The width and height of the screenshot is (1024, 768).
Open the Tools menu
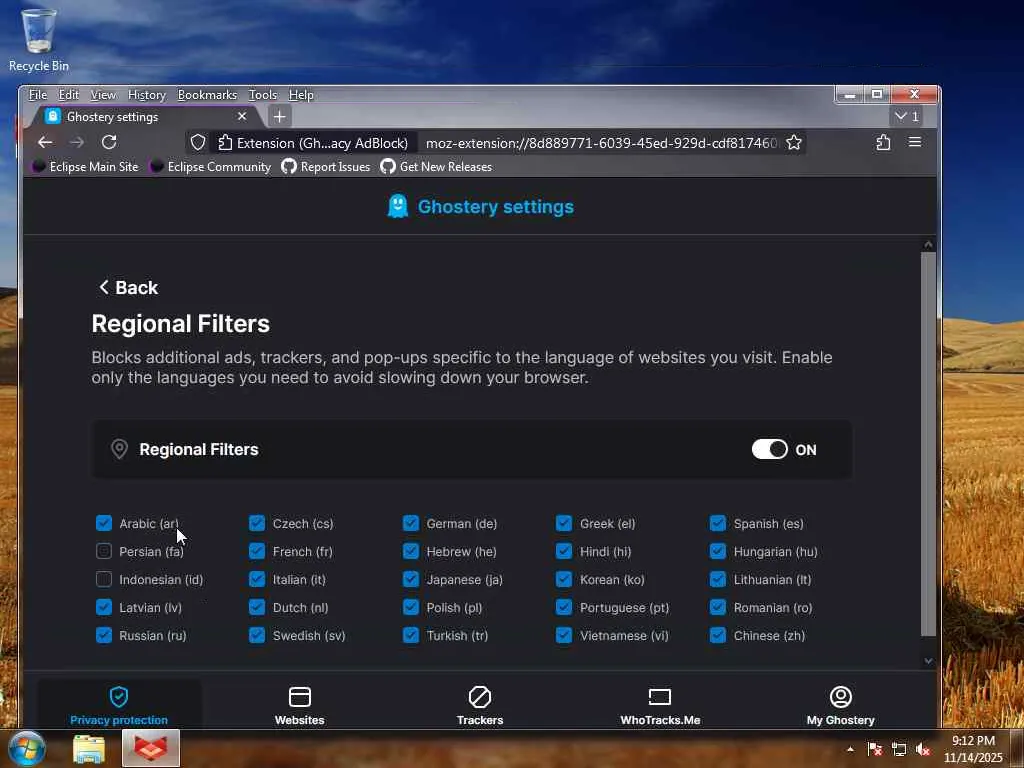263,95
